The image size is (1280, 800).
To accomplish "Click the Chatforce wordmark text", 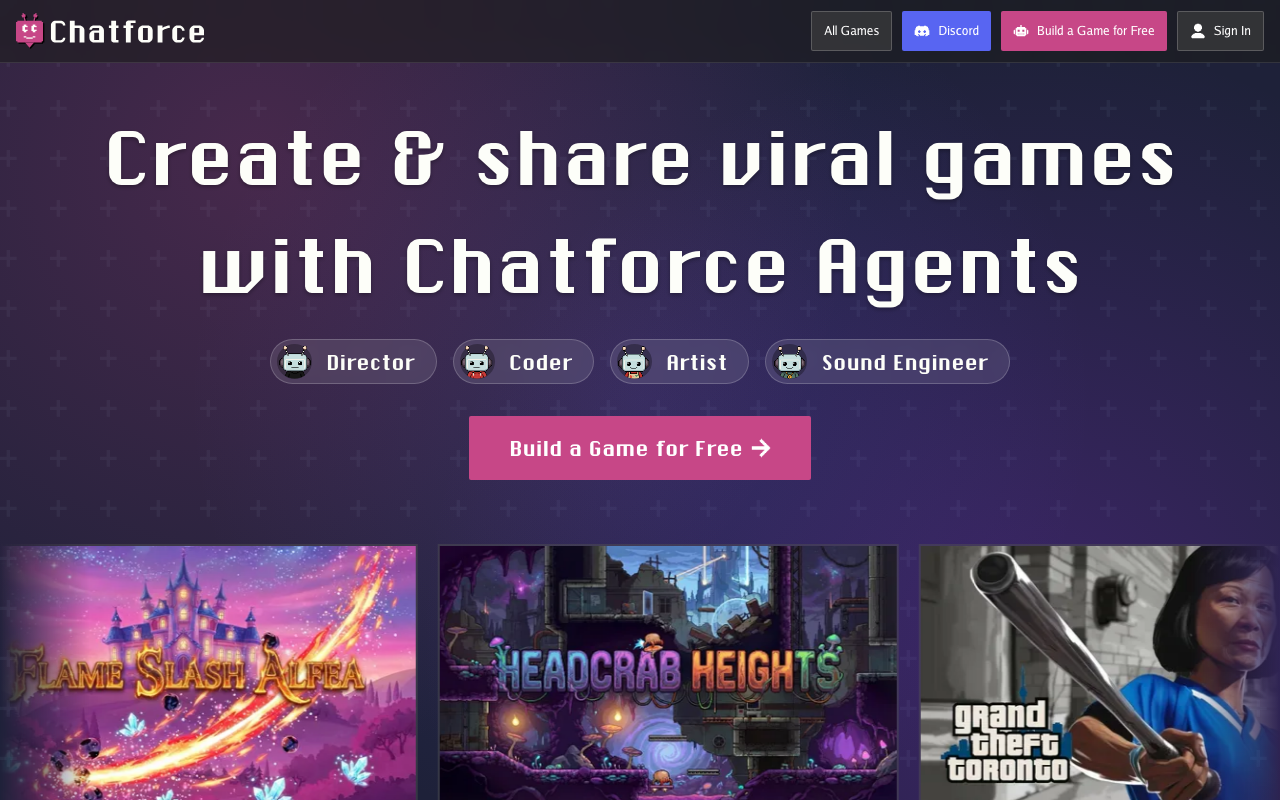I will [x=127, y=32].
